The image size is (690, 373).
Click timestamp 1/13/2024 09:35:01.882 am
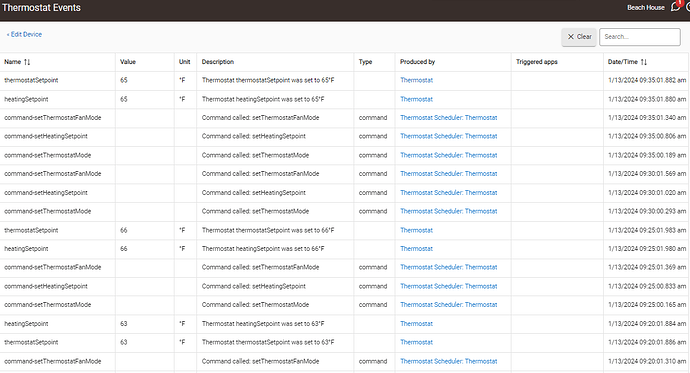pyautogui.click(x=647, y=80)
